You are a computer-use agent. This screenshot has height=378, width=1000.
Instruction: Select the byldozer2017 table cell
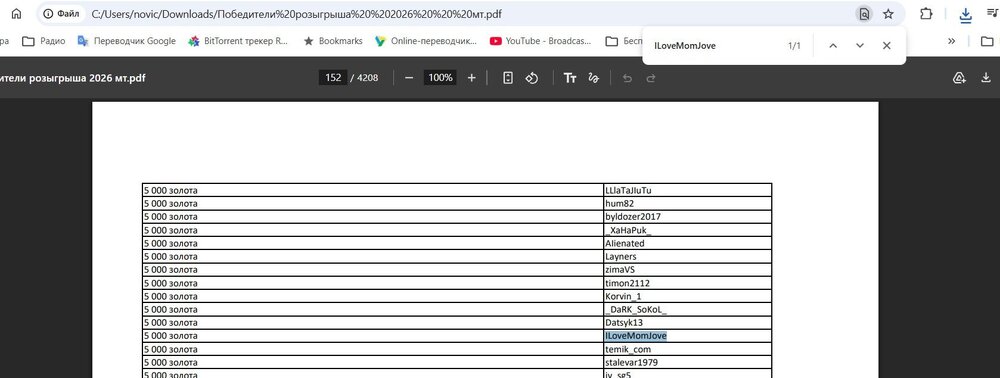pyautogui.click(x=688, y=217)
